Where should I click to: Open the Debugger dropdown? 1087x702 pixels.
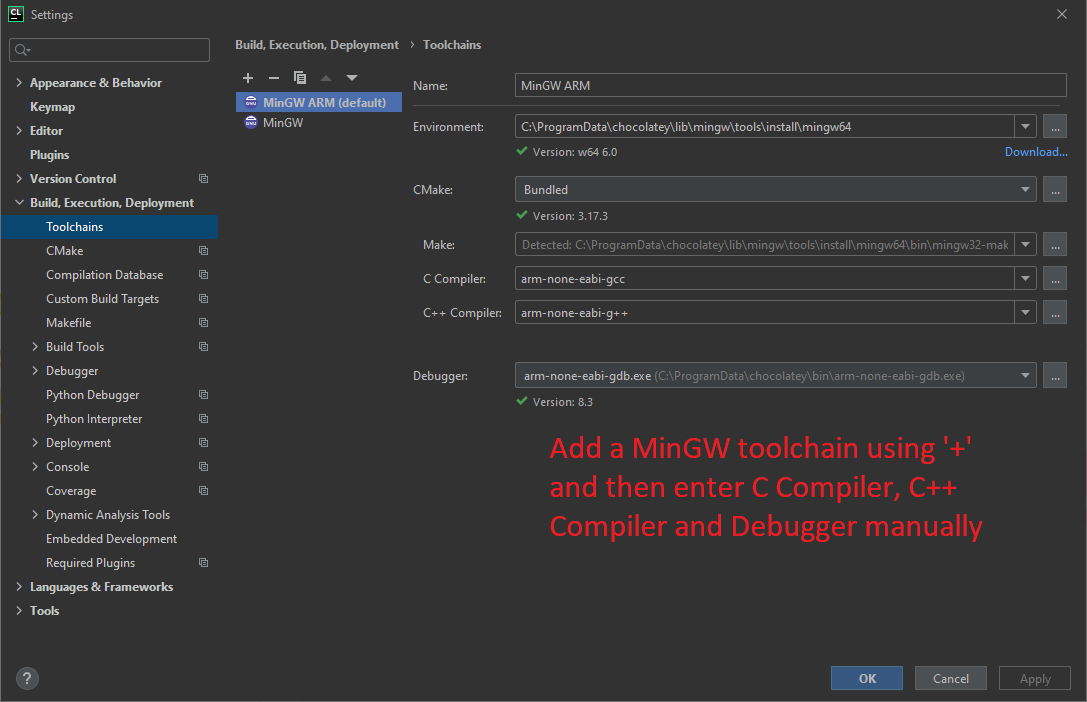click(775, 376)
